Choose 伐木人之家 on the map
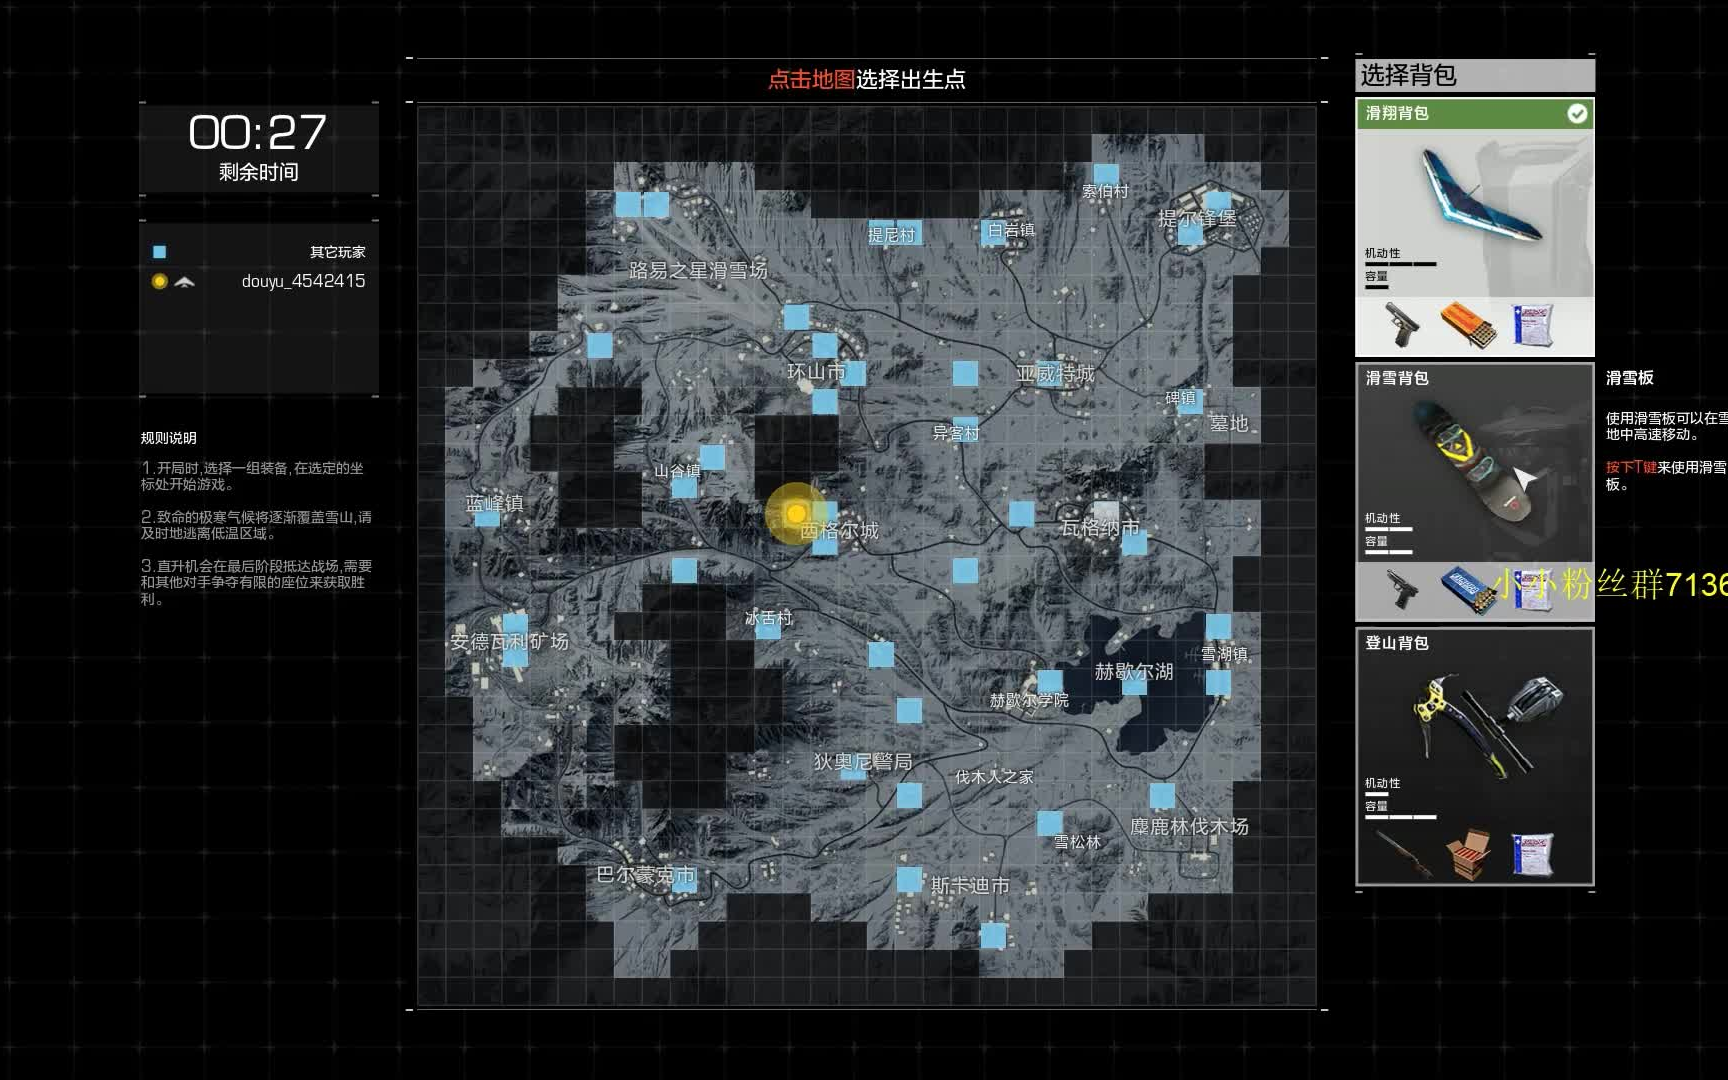 tap(994, 777)
